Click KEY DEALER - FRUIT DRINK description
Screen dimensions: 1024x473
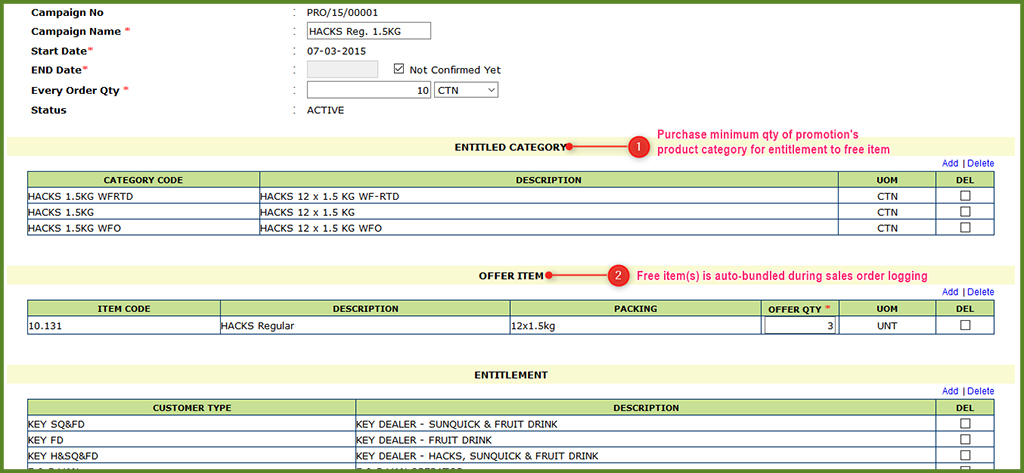pyautogui.click(x=648, y=440)
